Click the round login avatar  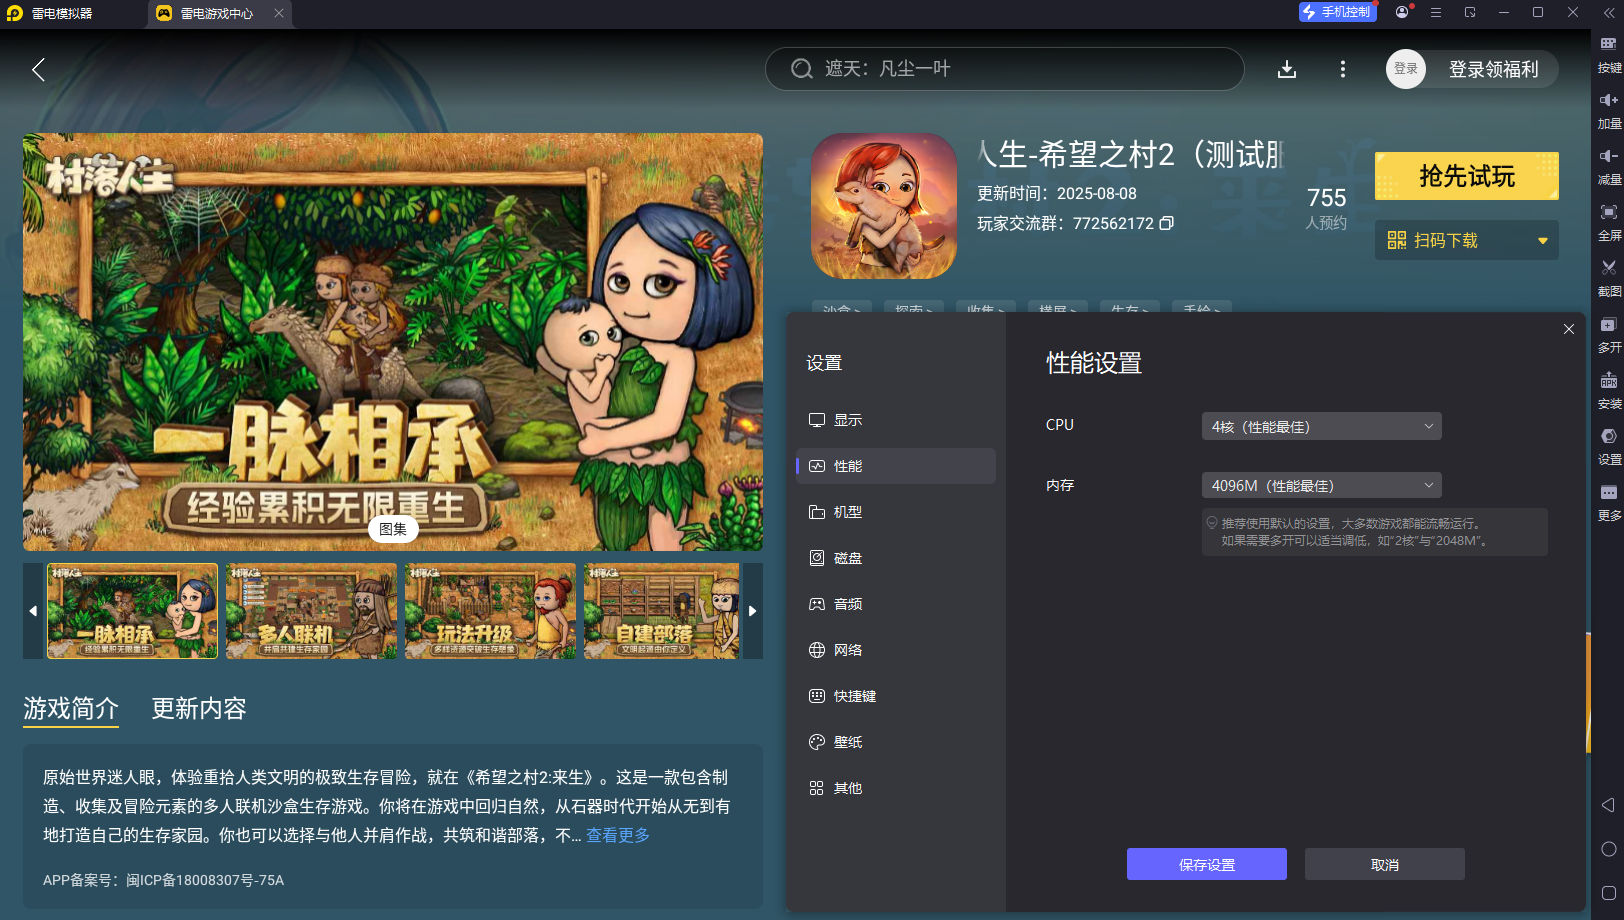coord(1405,69)
